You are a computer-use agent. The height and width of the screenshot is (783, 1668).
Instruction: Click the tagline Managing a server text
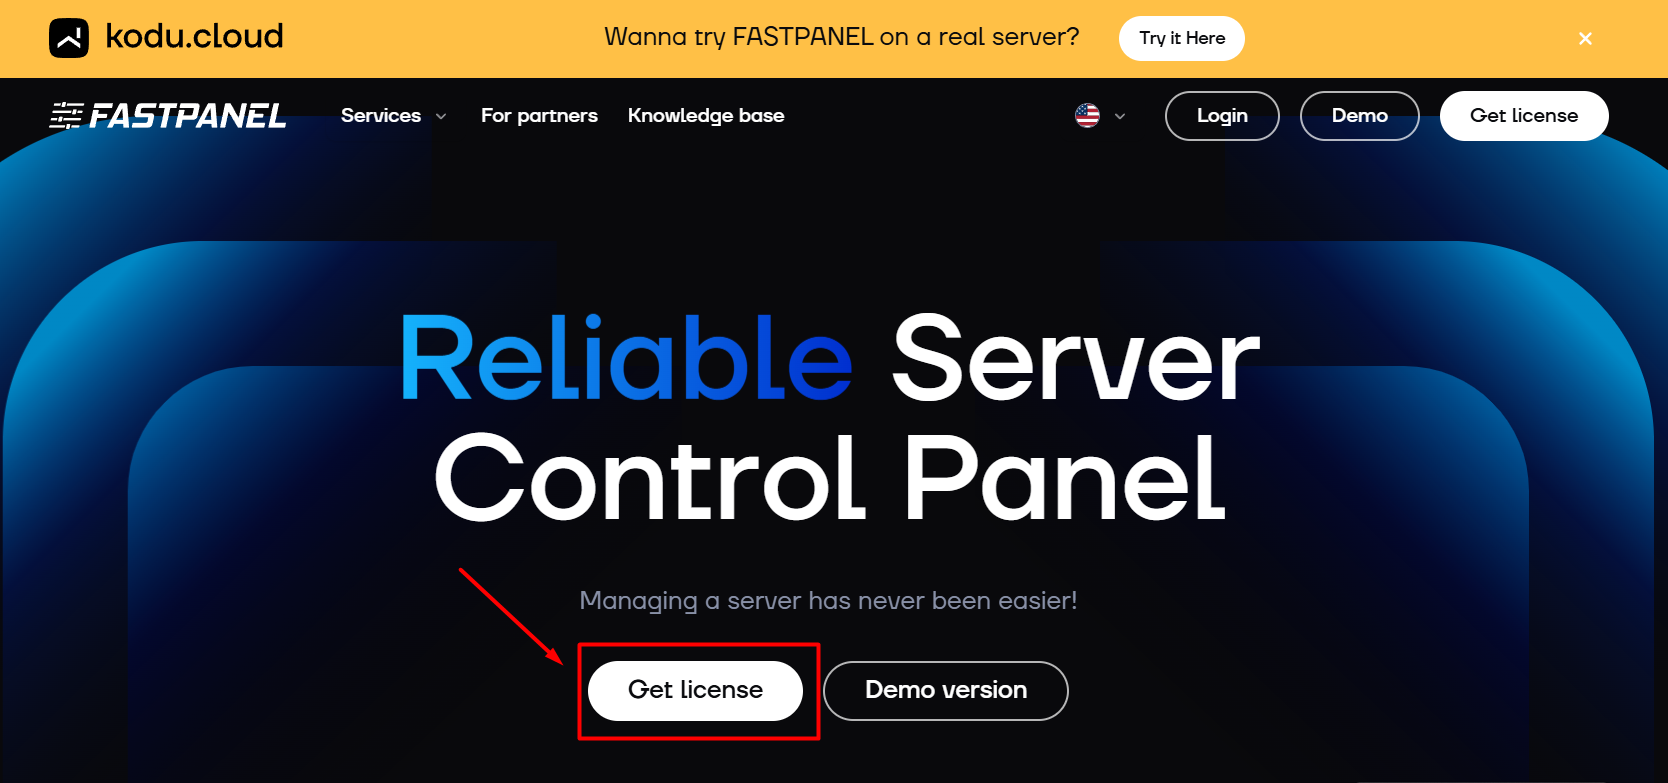click(x=828, y=601)
